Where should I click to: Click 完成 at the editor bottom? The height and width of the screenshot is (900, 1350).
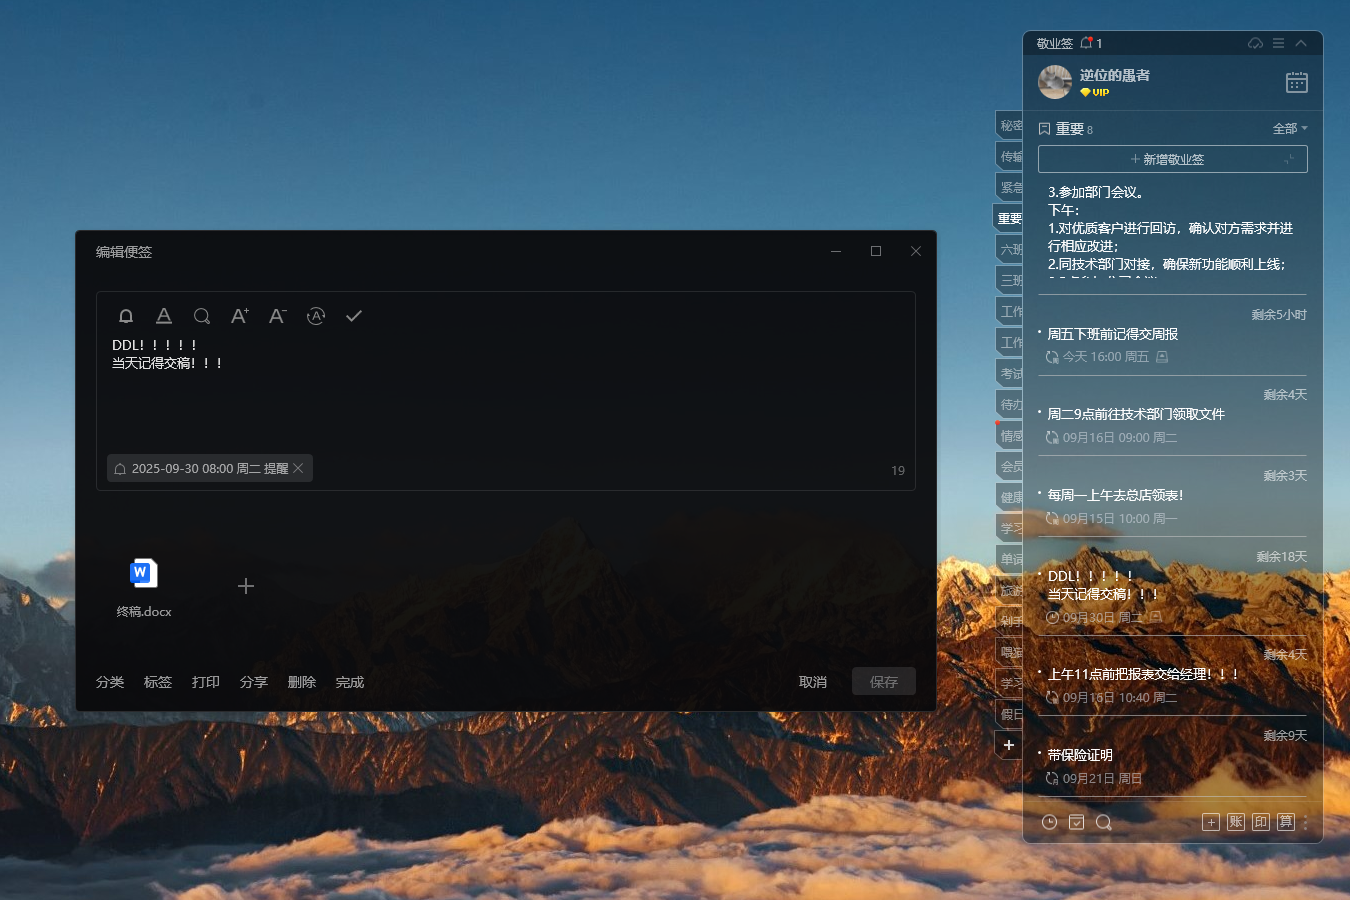coord(350,682)
